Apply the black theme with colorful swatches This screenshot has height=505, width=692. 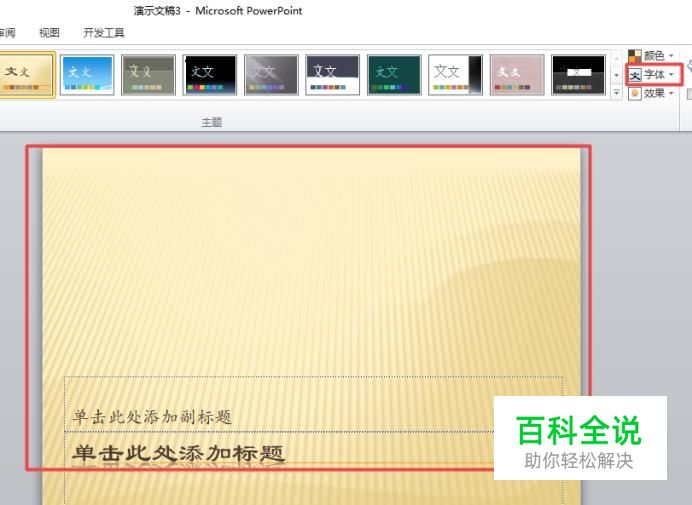[x=210, y=75]
